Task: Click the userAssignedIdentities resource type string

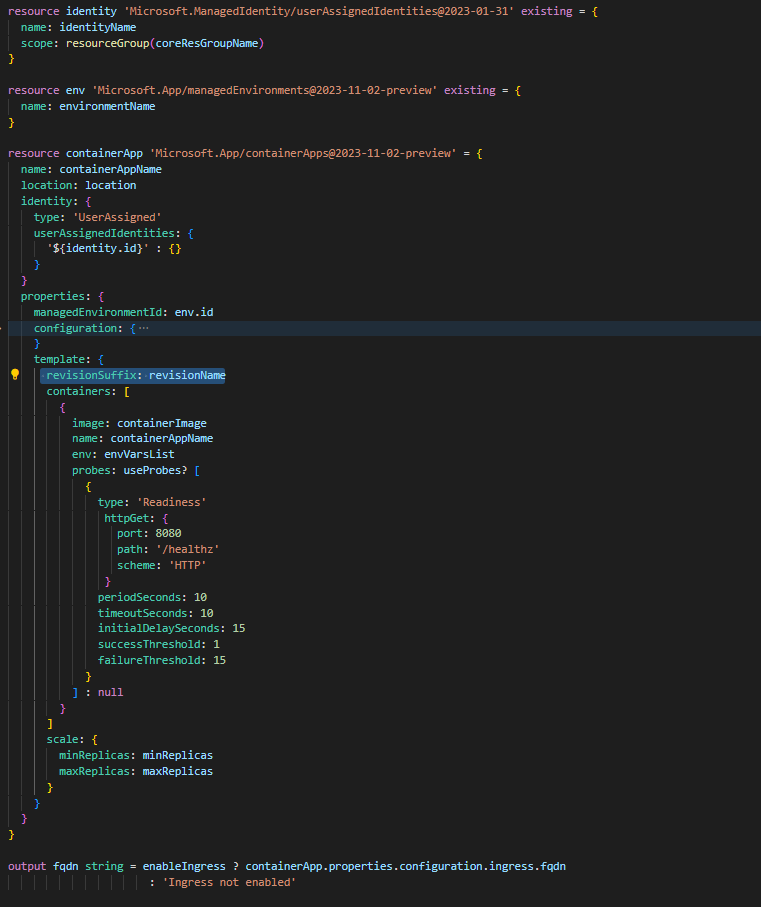Action: (319, 11)
